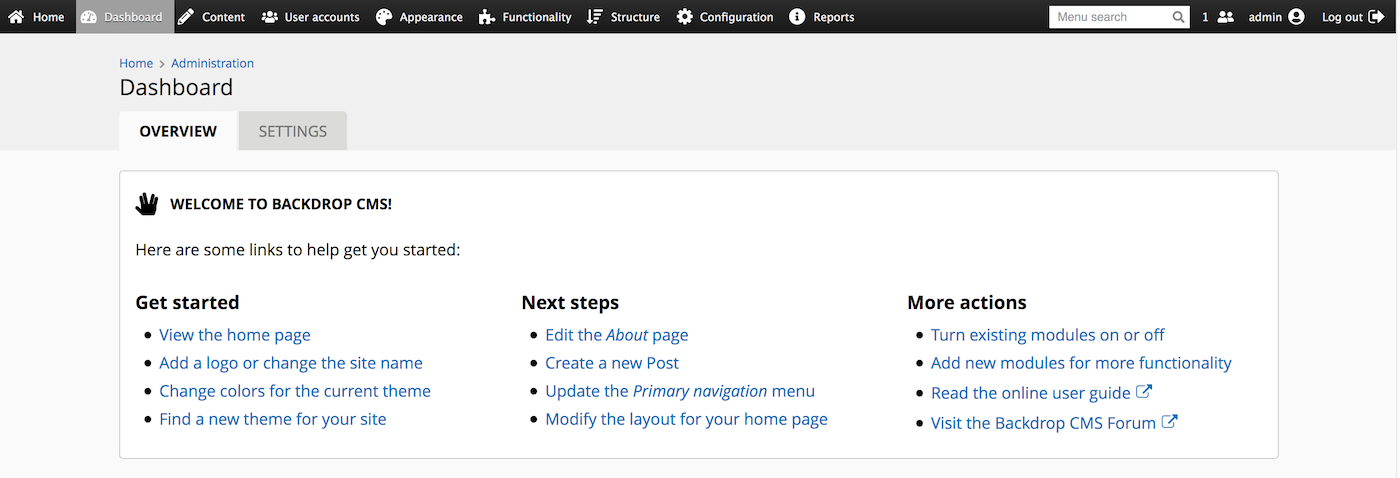This screenshot has height=478, width=1400.
Task: Open Update the Primary navigation menu link
Action: 680,391
